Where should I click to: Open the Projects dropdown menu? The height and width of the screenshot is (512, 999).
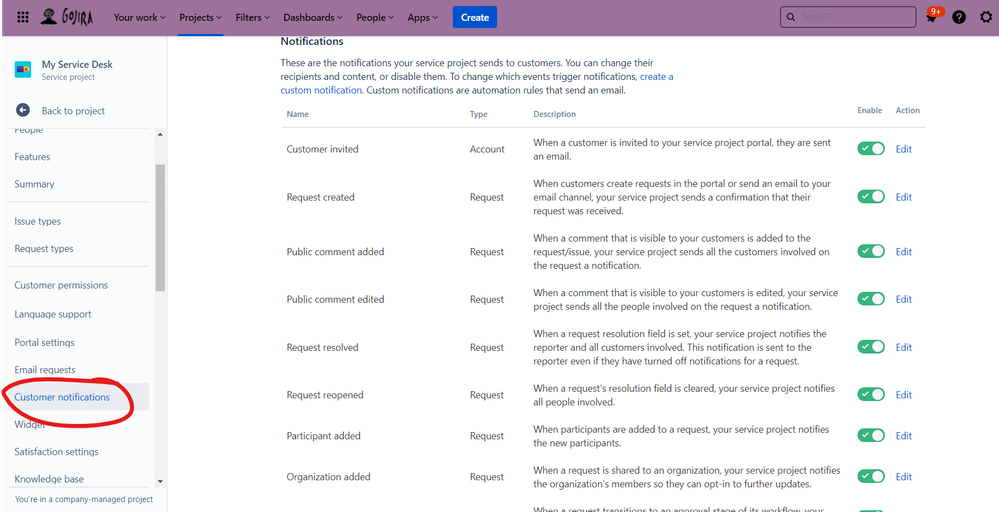tap(201, 18)
